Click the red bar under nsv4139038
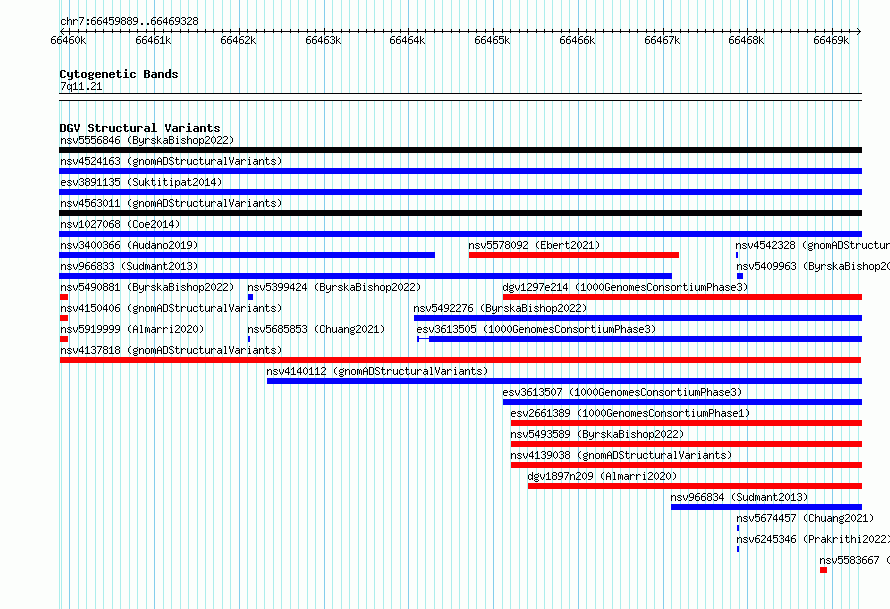The image size is (890, 609). coord(686,465)
